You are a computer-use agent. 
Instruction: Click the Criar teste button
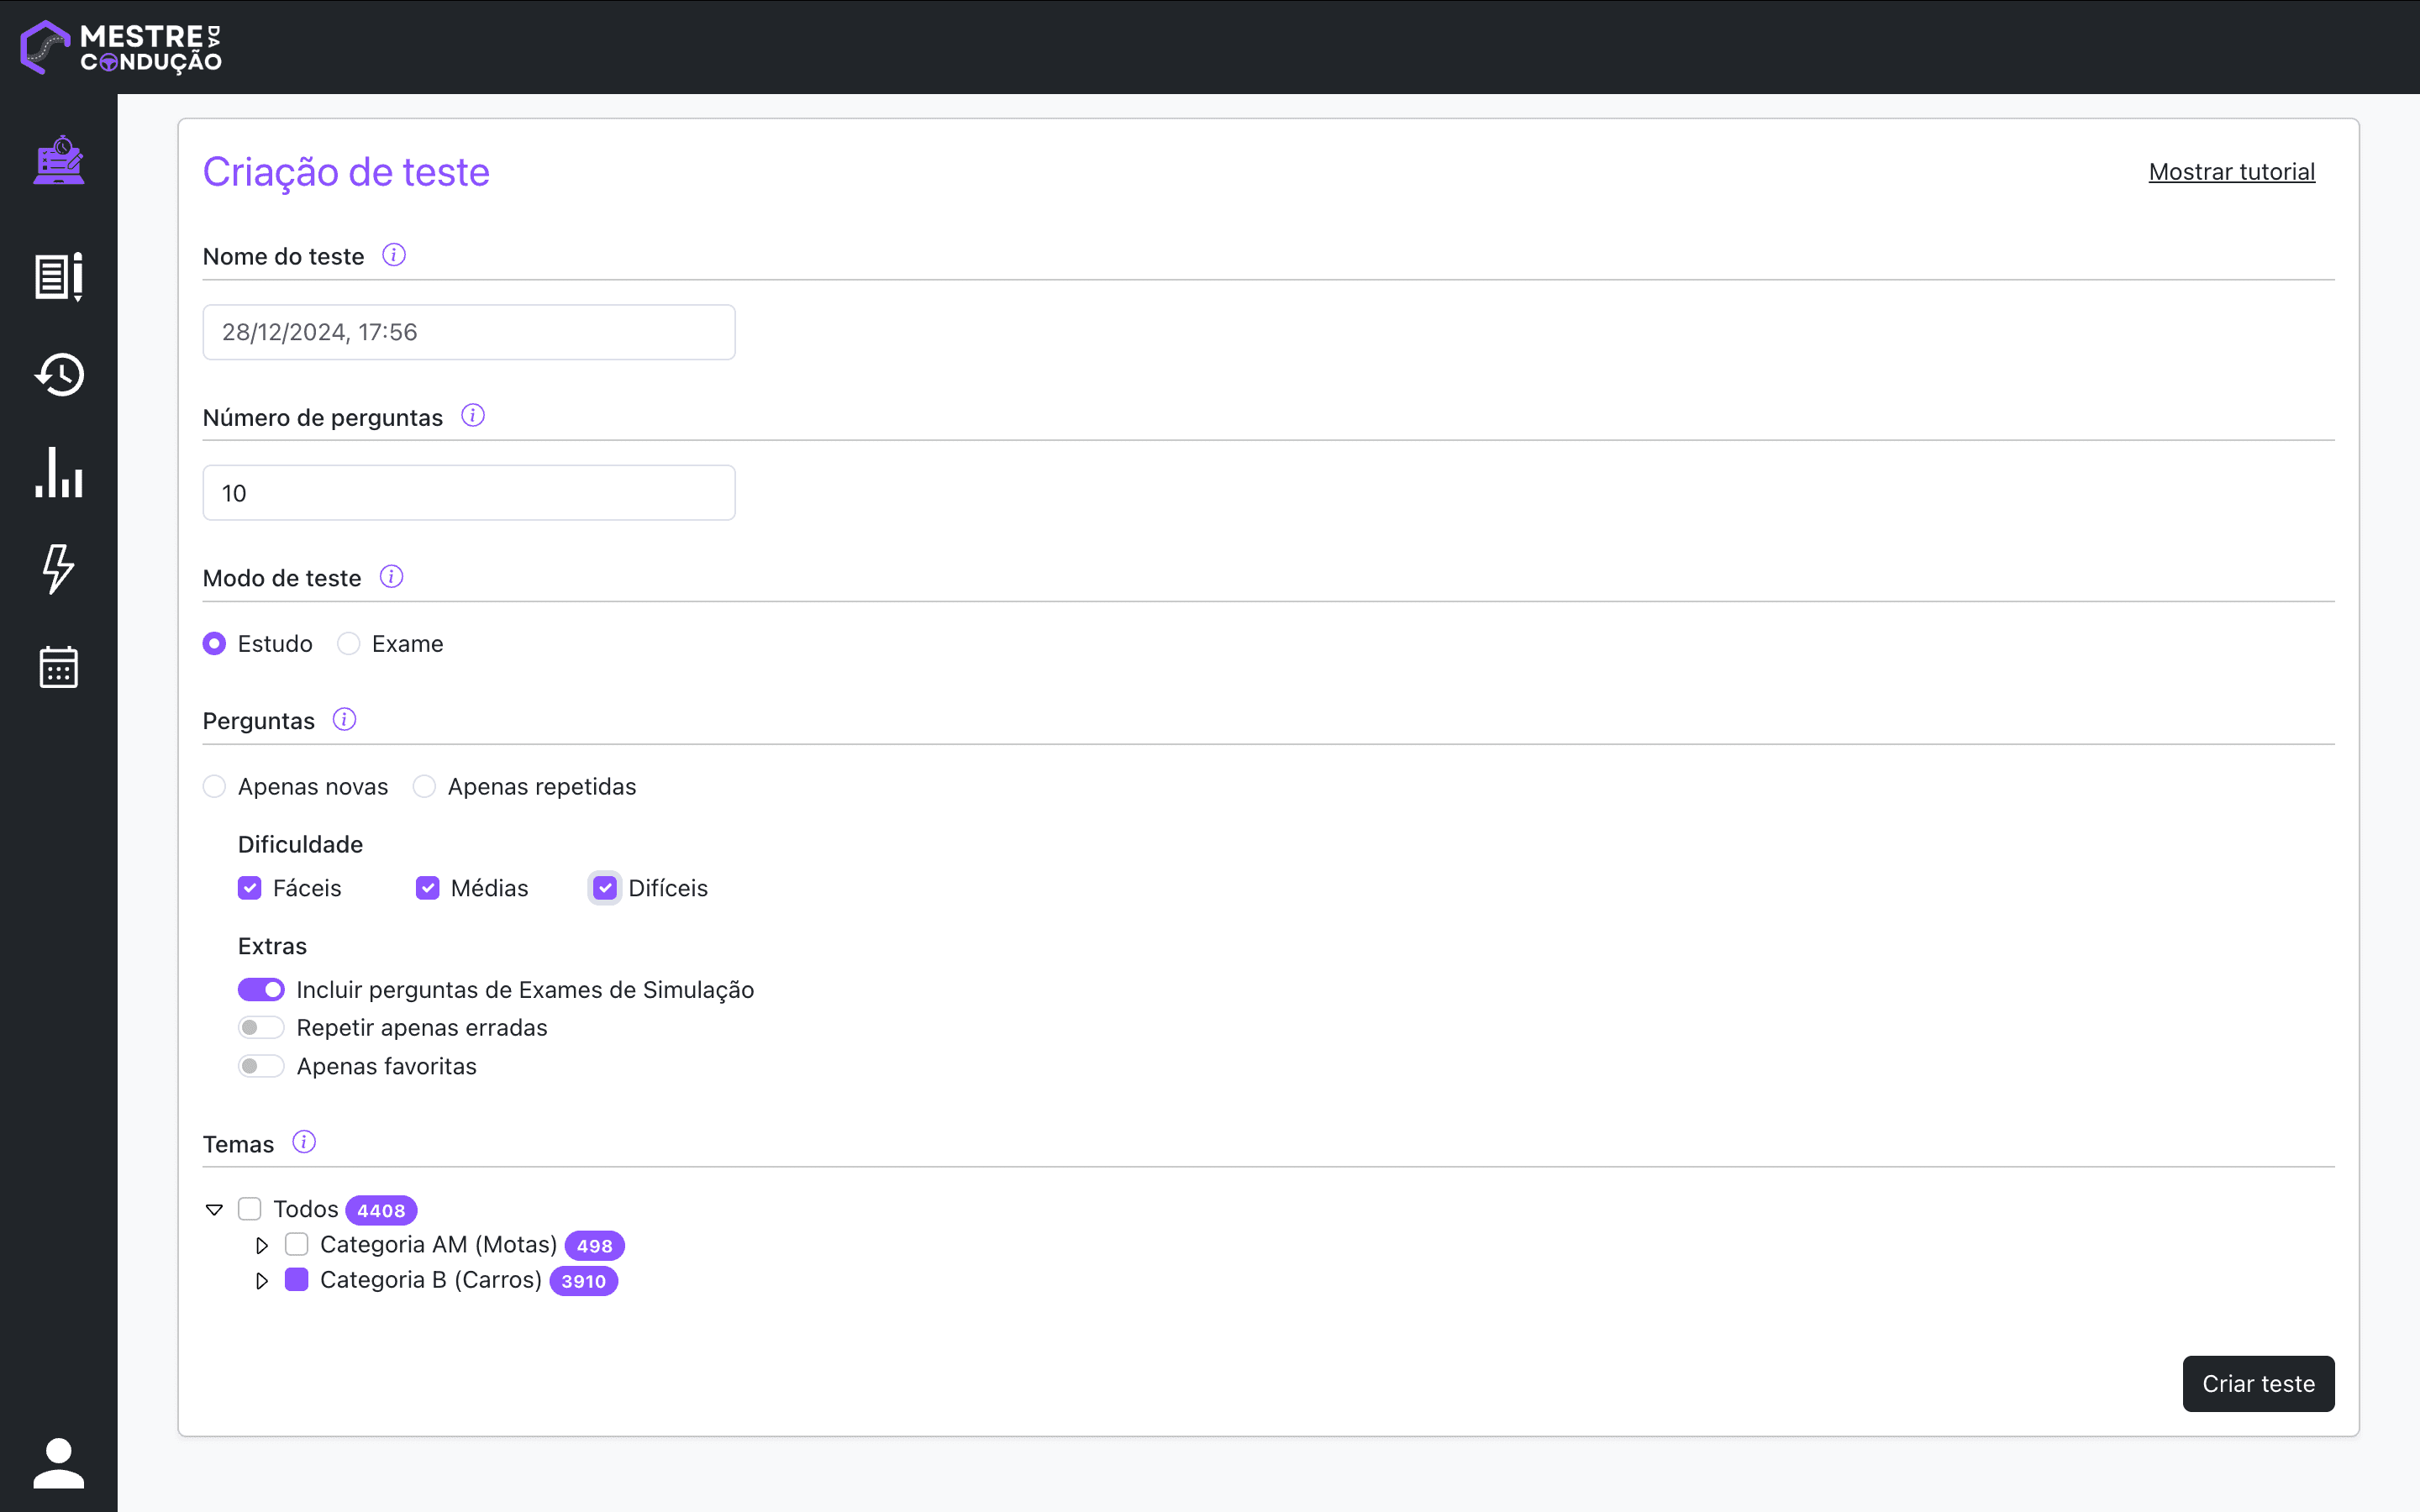pos(2258,1383)
